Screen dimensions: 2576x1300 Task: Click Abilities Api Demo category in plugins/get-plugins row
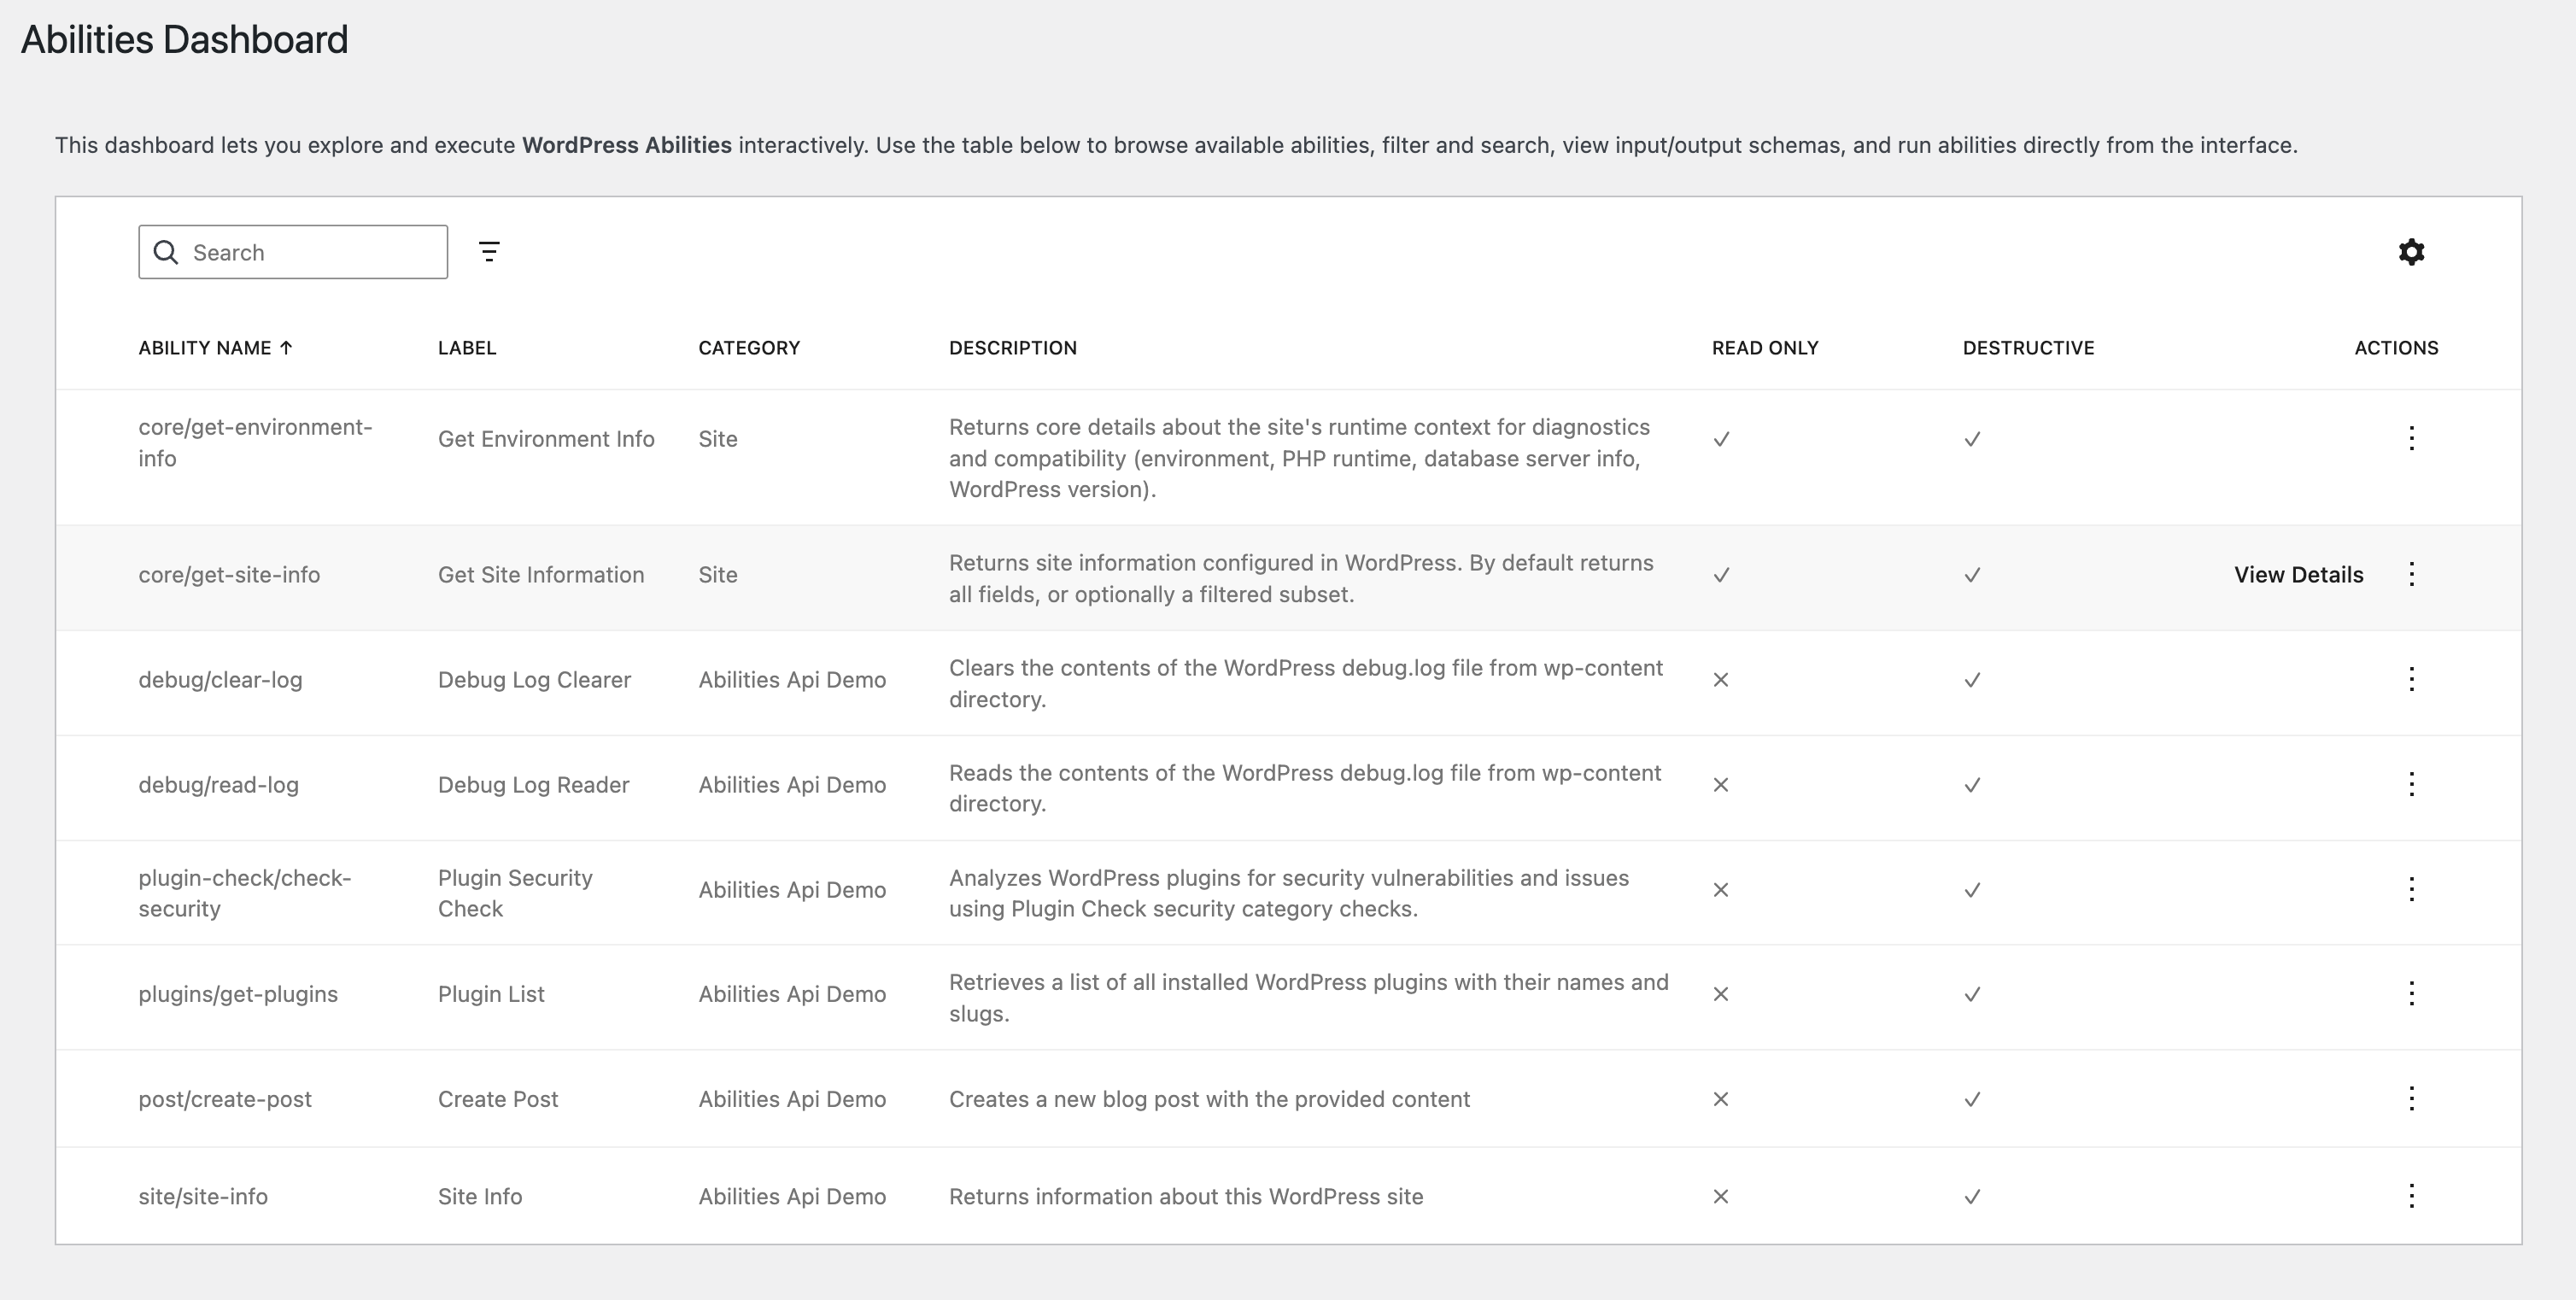point(792,994)
